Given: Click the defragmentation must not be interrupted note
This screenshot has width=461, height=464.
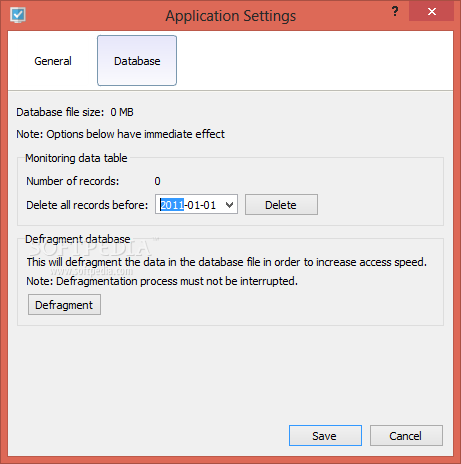Looking at the screenshot, I should click(162, 281).
